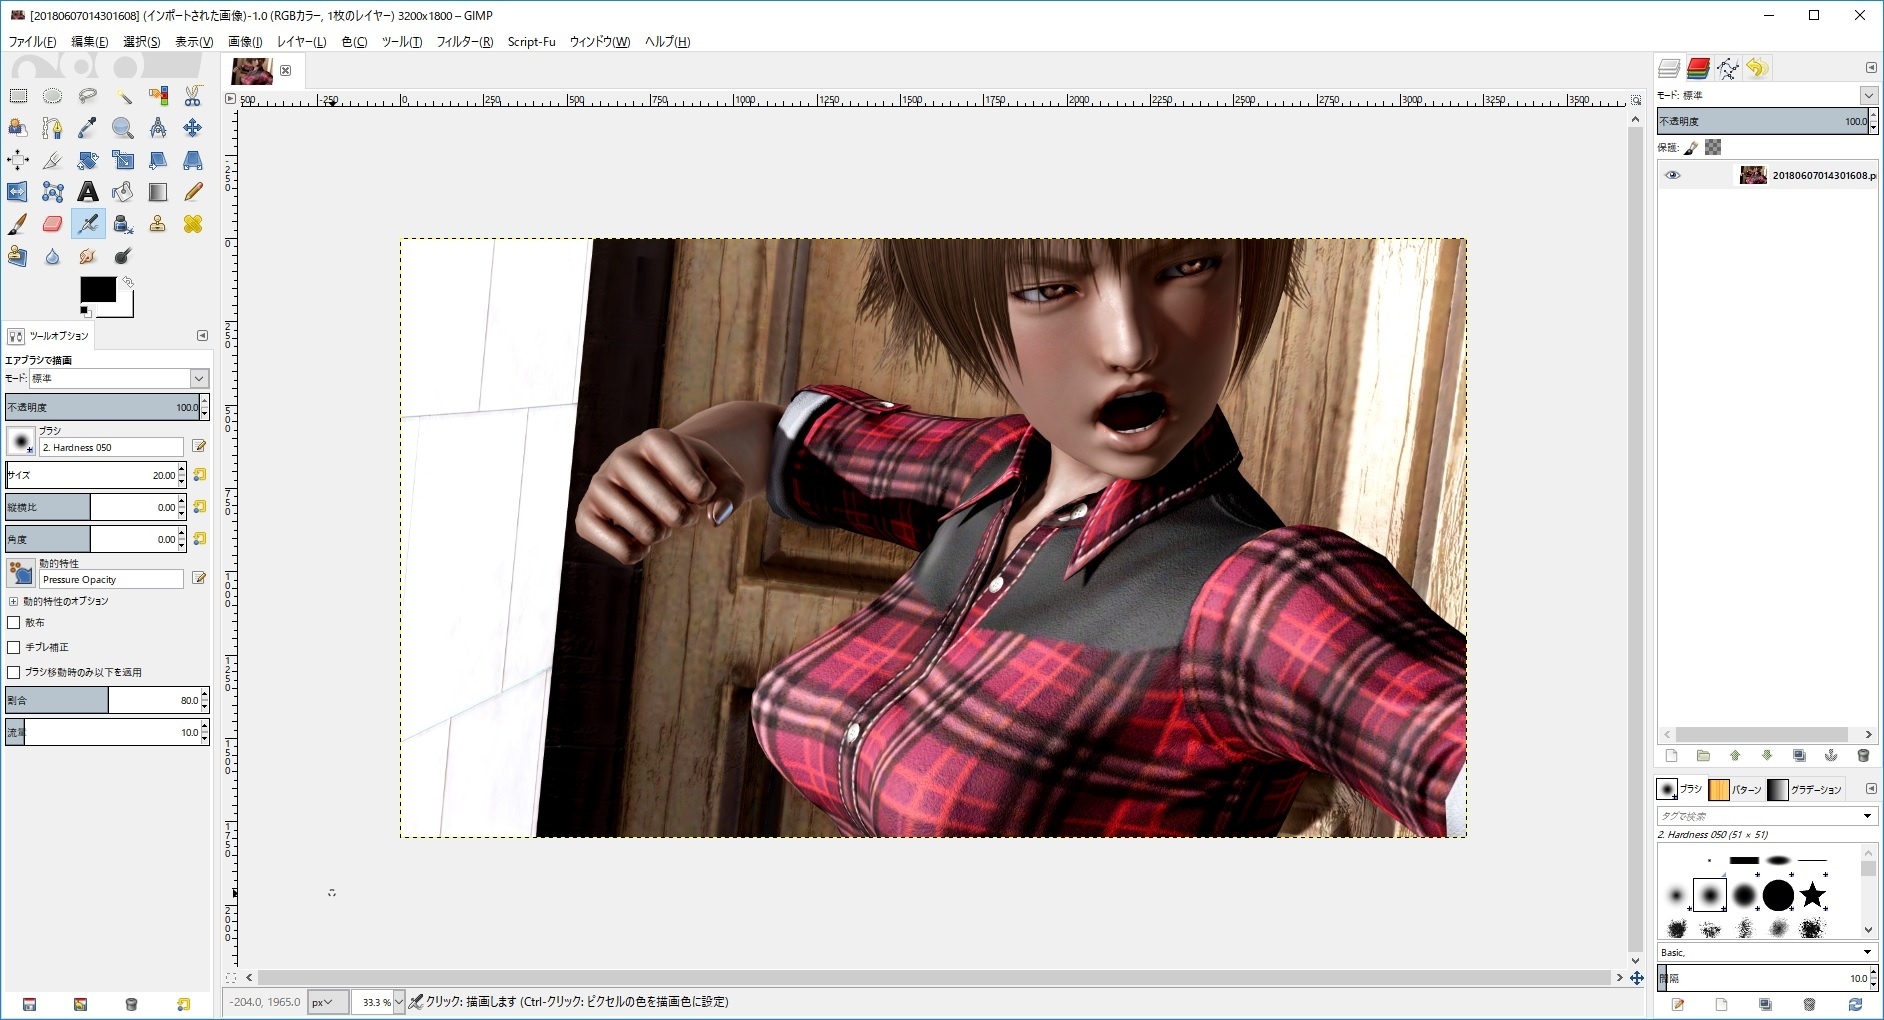This screenshot has height=1020, width=1884.
Task: Toggle the size-link icon beside サイズ
Action: 199,475
